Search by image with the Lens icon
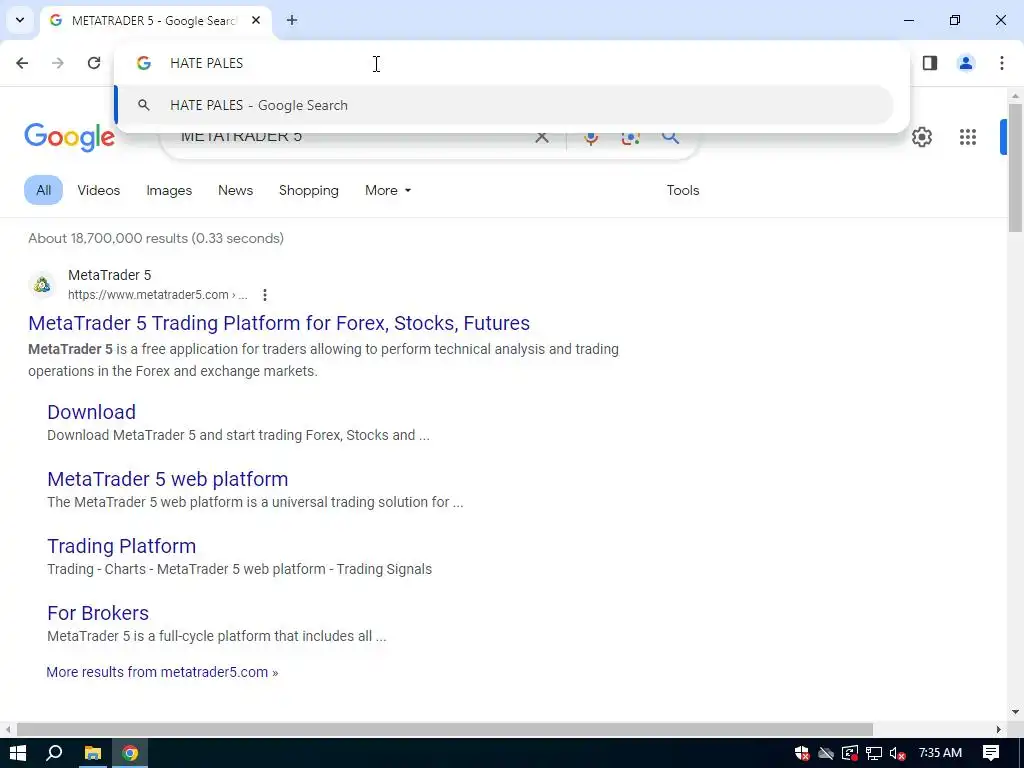This screenshot has height=768, width=1024. tap(630, 137)
